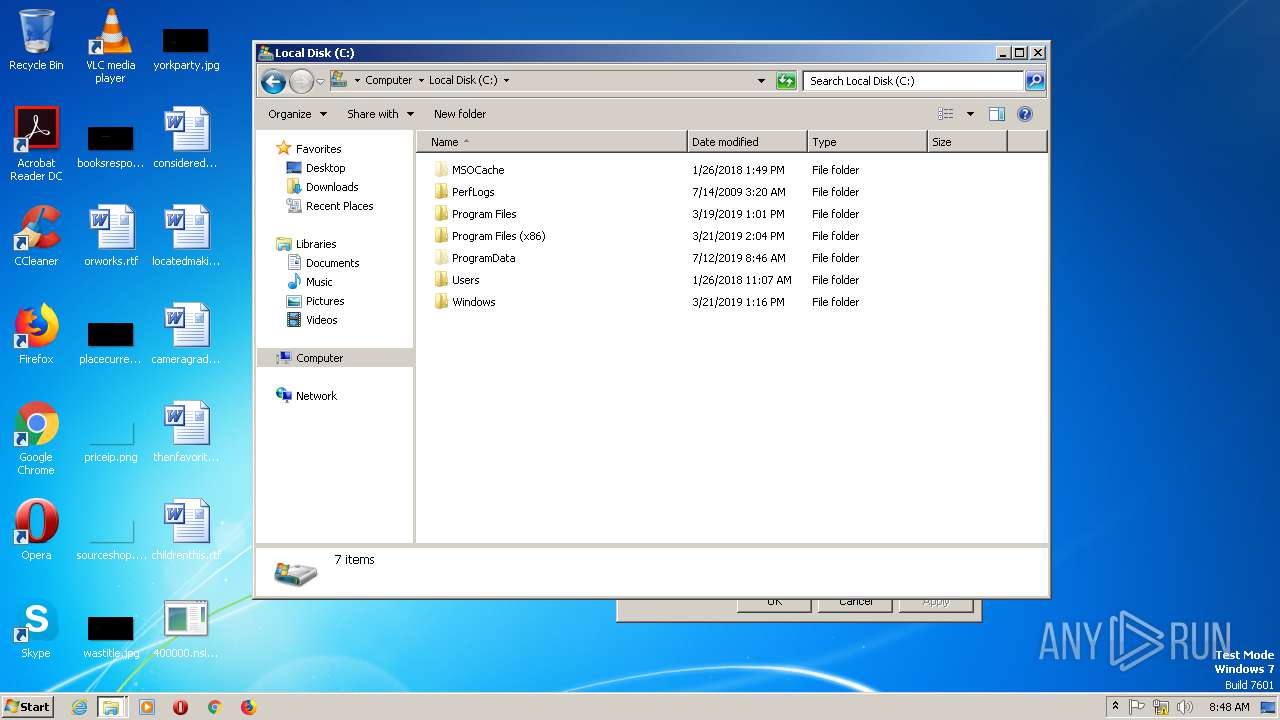This screenshot has height=720, width=1280.
Task: Select the Users folder
Action: 465,280
